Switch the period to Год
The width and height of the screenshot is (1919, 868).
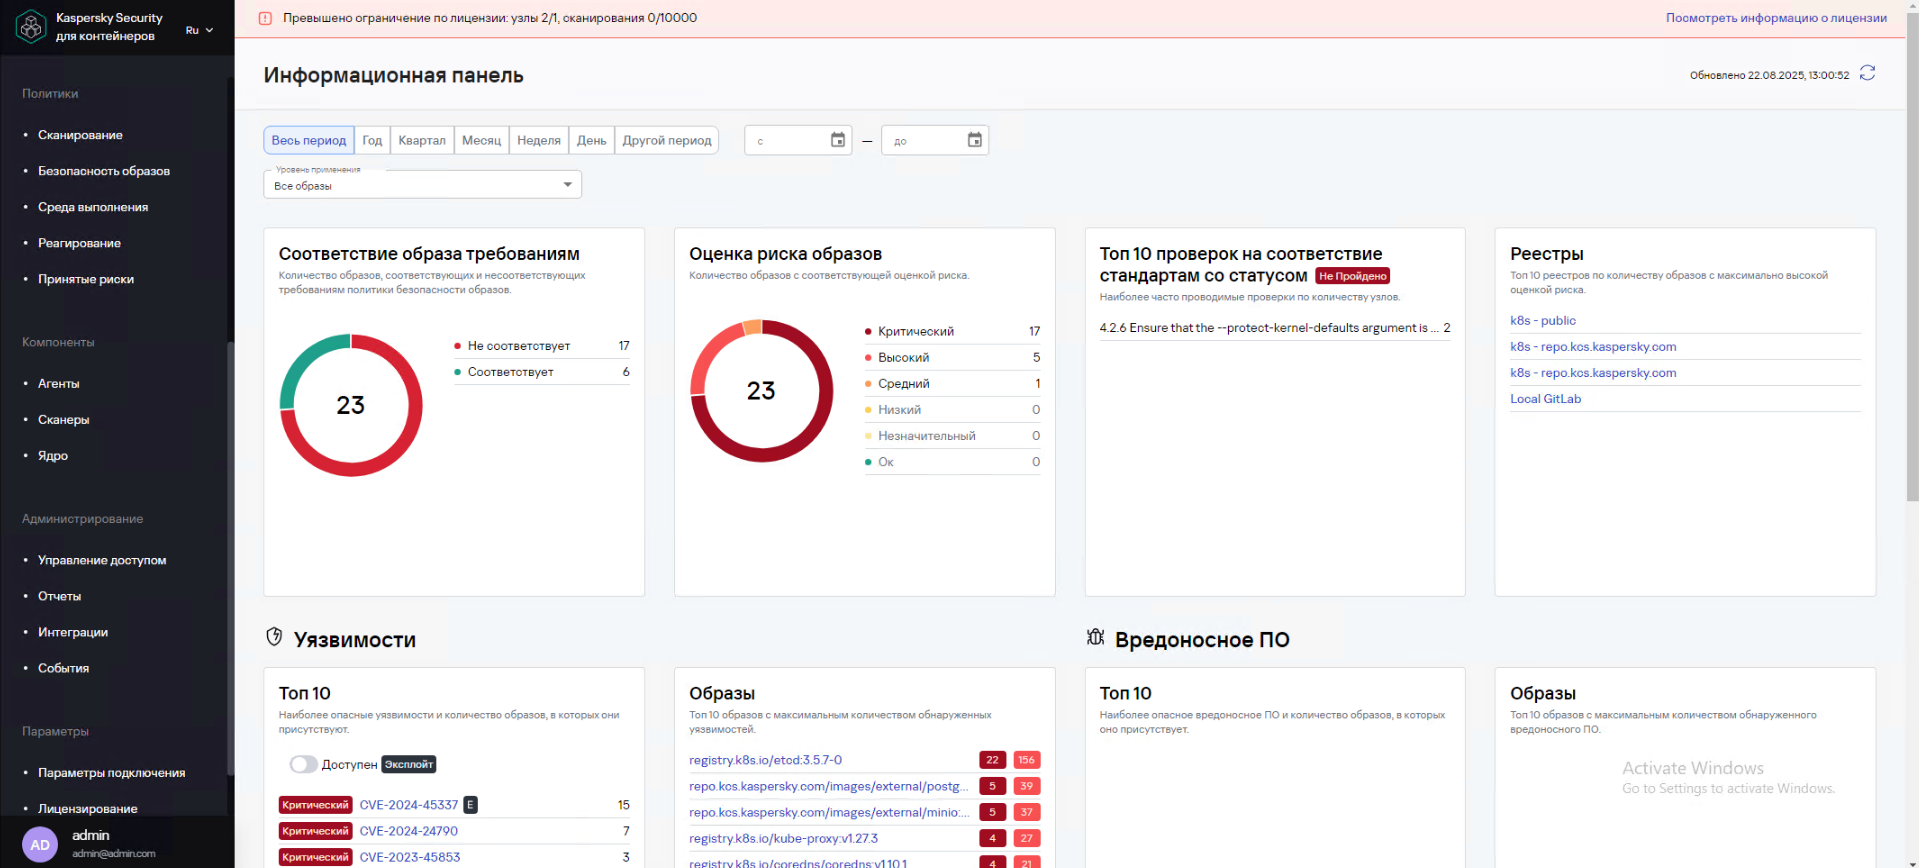click(x=372, y=140)
